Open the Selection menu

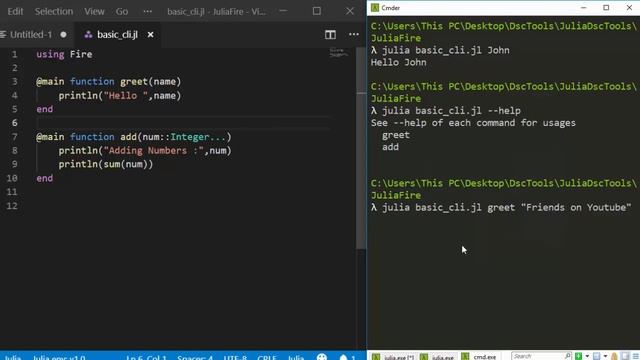[x=54, y=11]
